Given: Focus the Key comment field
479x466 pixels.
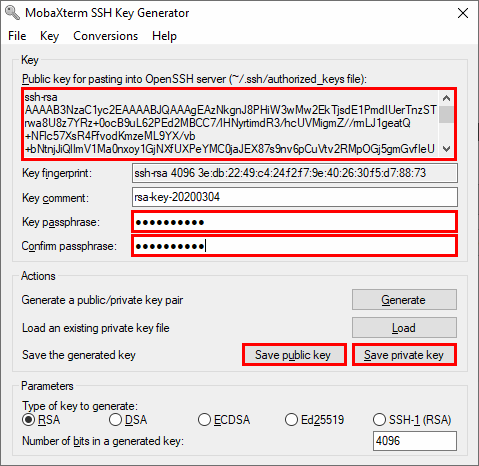Looking at the screenshot, I should point(295,197).
